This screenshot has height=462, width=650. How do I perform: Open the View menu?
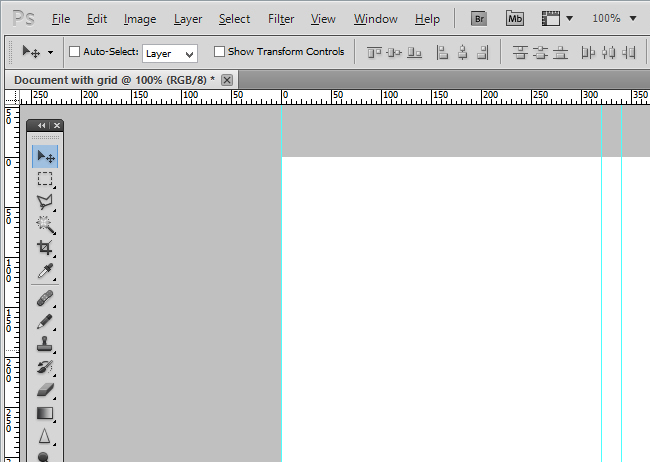click(x=323, y=19)
